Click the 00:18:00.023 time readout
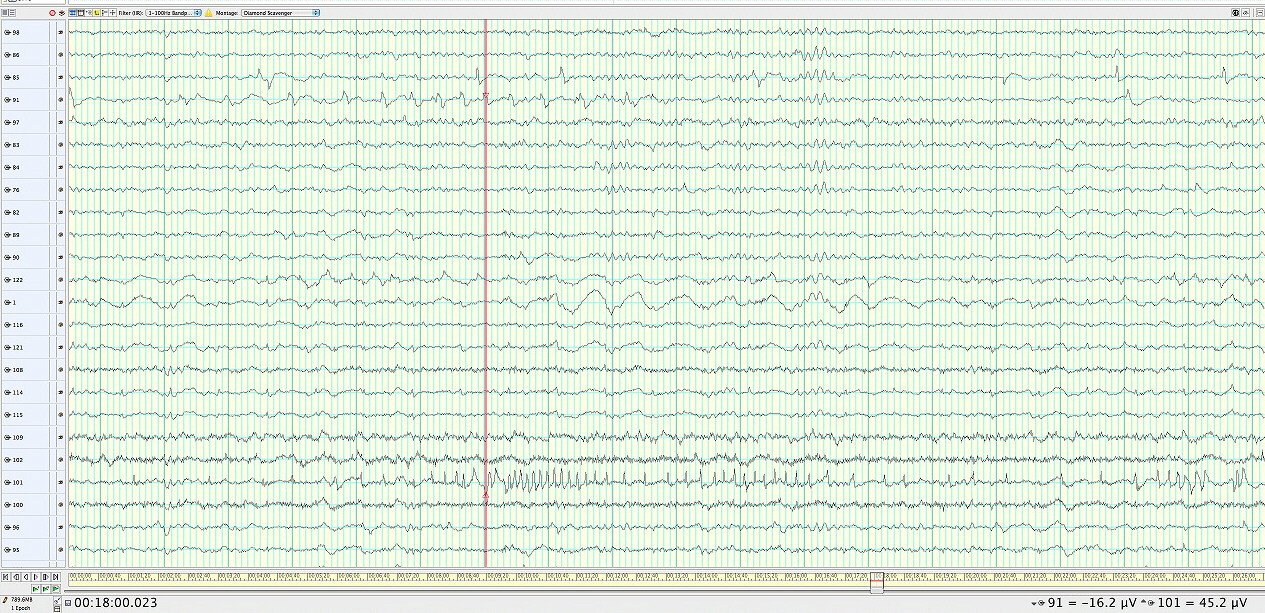 (115, 603)
